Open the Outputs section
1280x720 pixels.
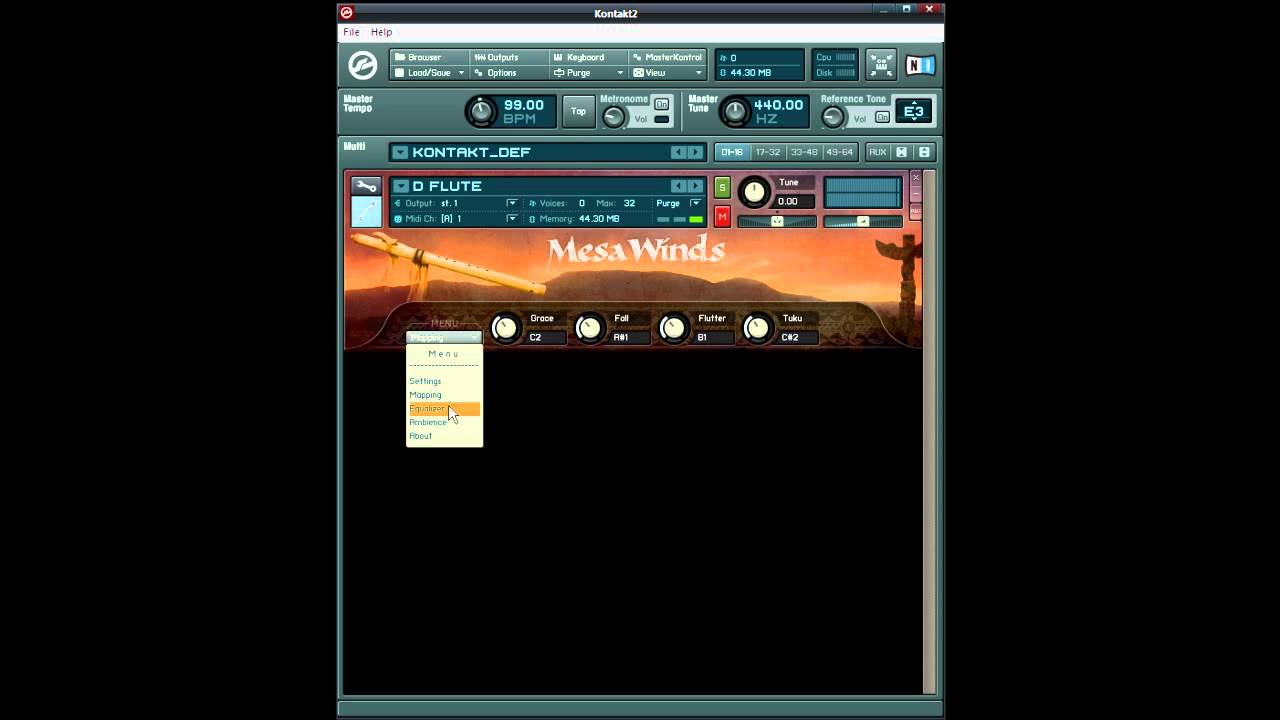(x=509, y=57)
